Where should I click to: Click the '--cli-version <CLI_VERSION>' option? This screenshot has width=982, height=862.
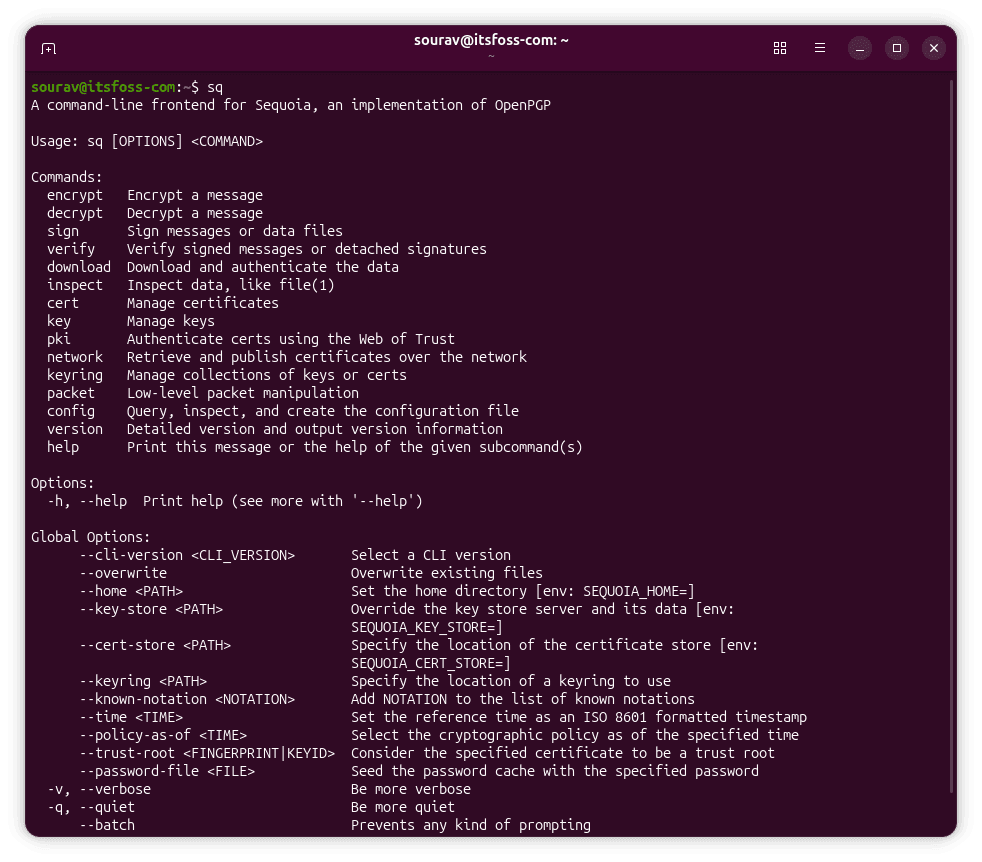[x=187, y=556]
